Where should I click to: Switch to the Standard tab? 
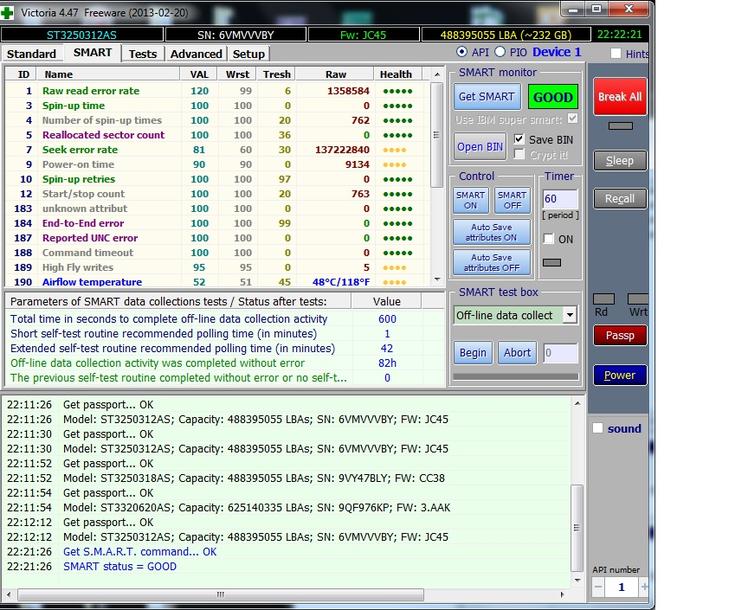pyautogui.click(x=31, y=54)
